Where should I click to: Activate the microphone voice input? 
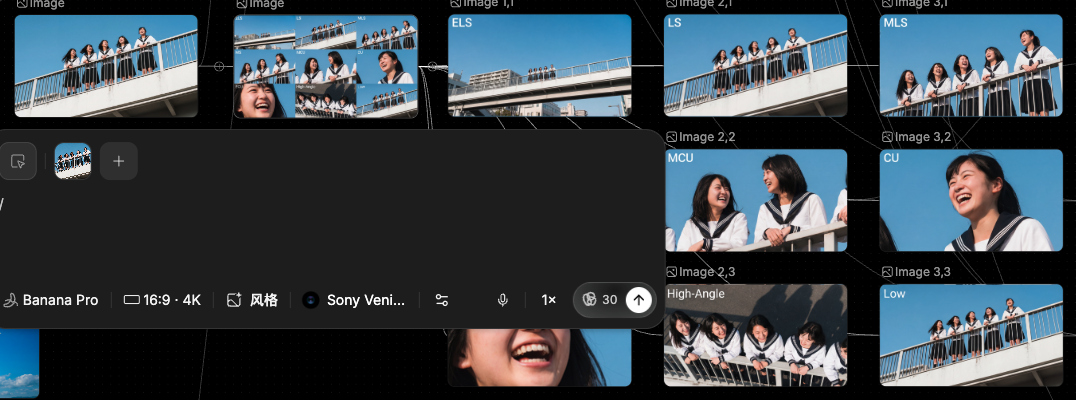pos(503,300)
